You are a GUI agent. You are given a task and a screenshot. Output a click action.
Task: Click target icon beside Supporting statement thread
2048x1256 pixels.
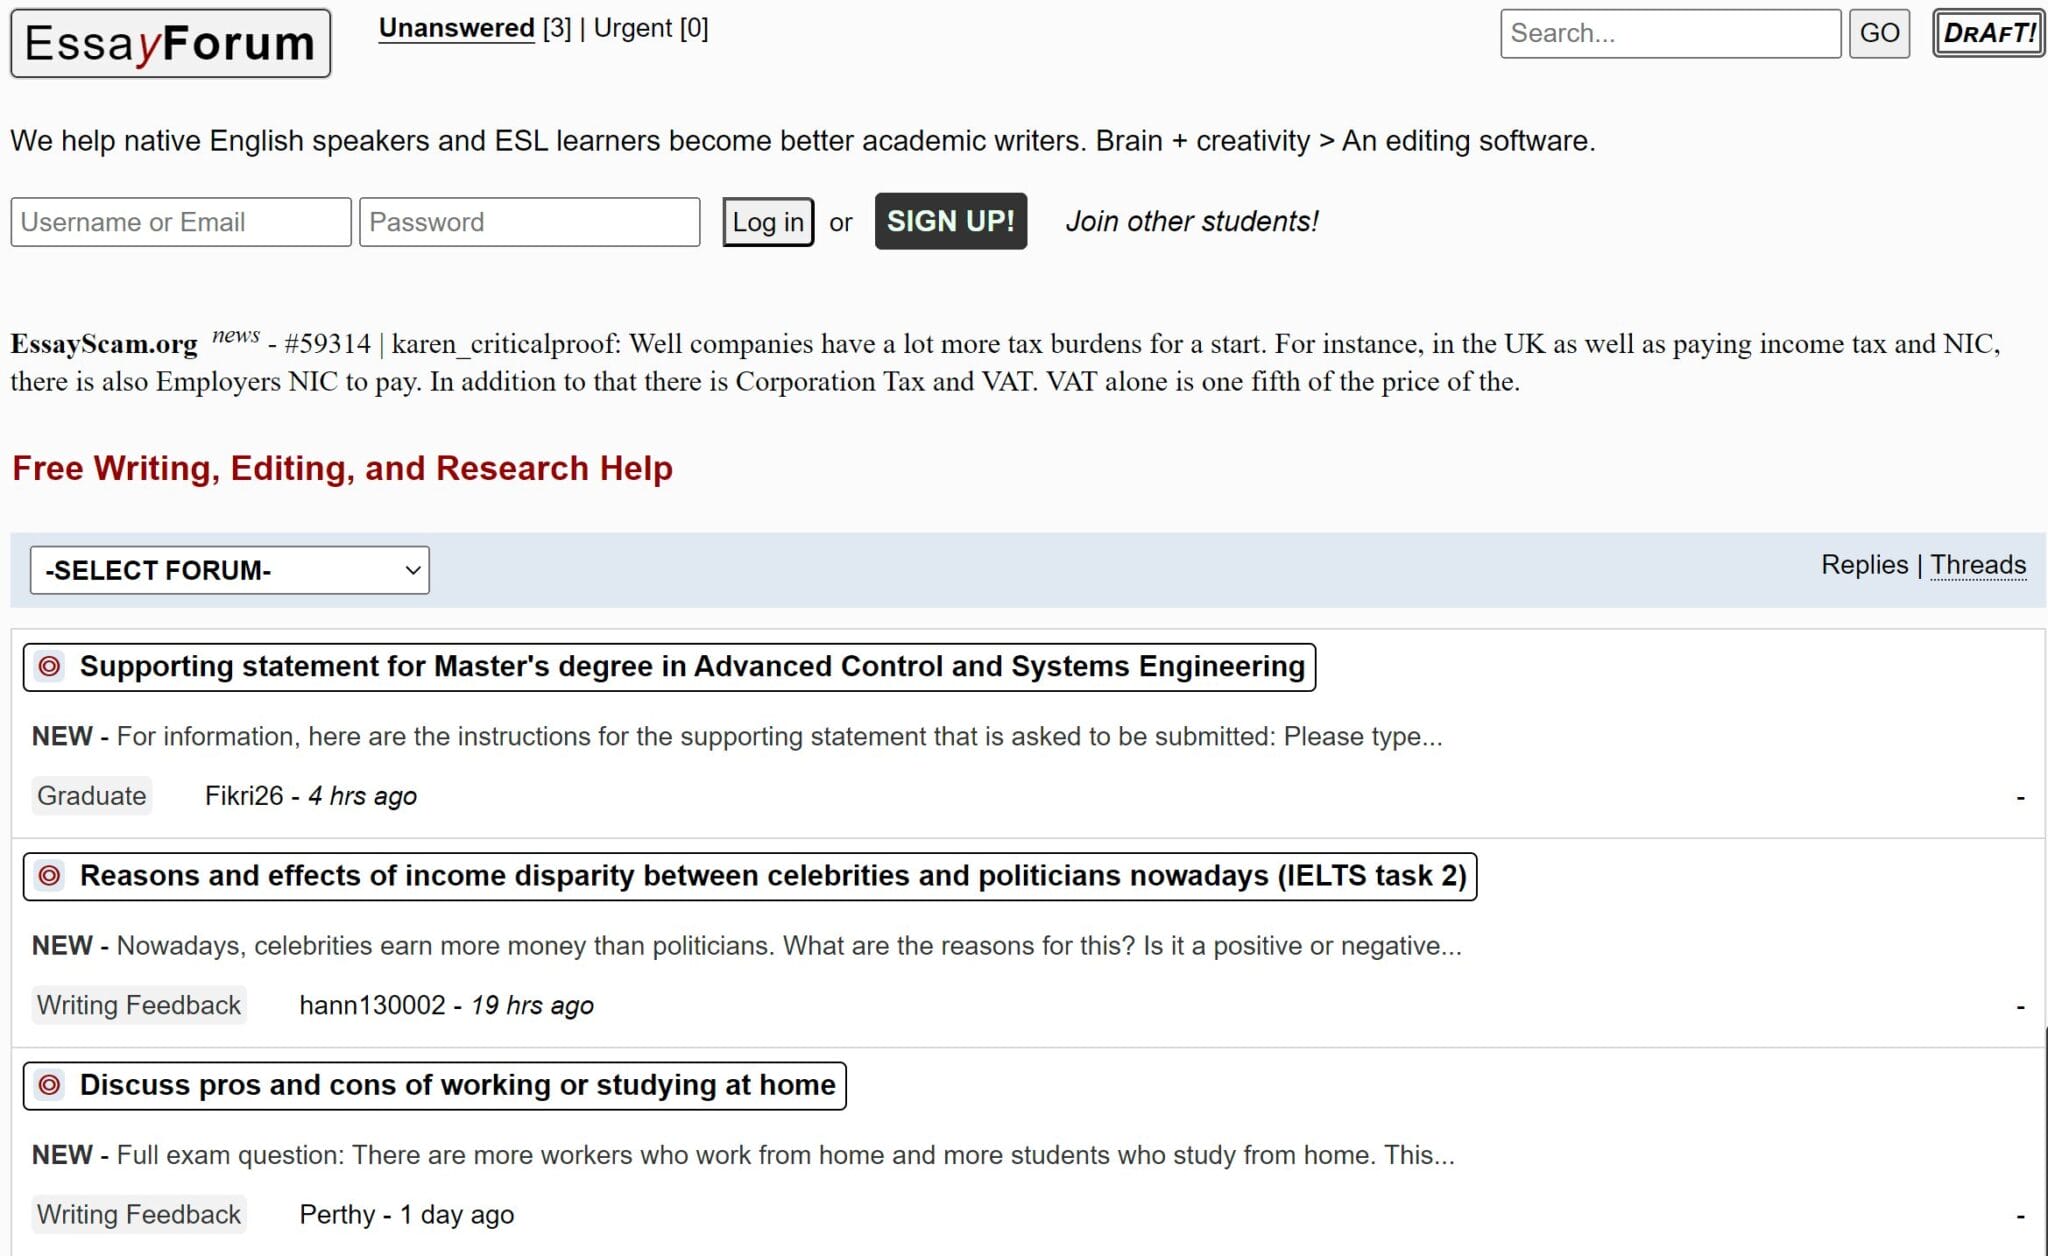[x=49, y=666]
